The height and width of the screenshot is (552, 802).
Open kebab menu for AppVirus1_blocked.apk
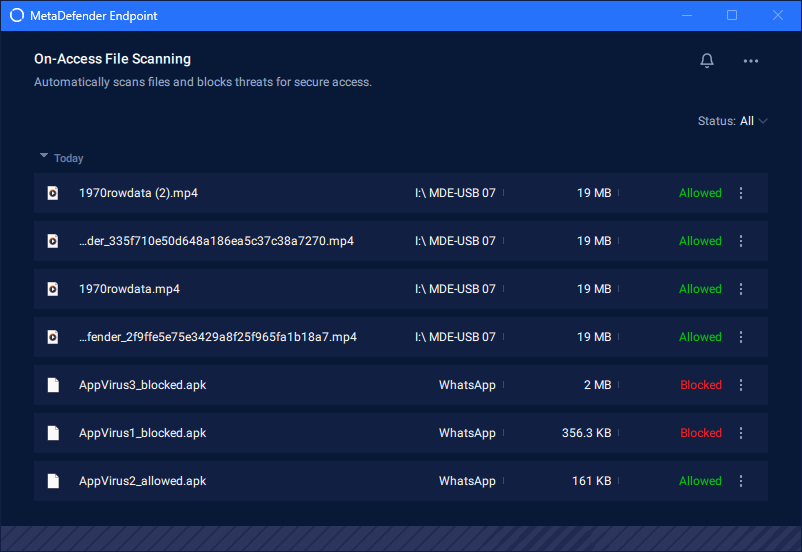[741, 433]
